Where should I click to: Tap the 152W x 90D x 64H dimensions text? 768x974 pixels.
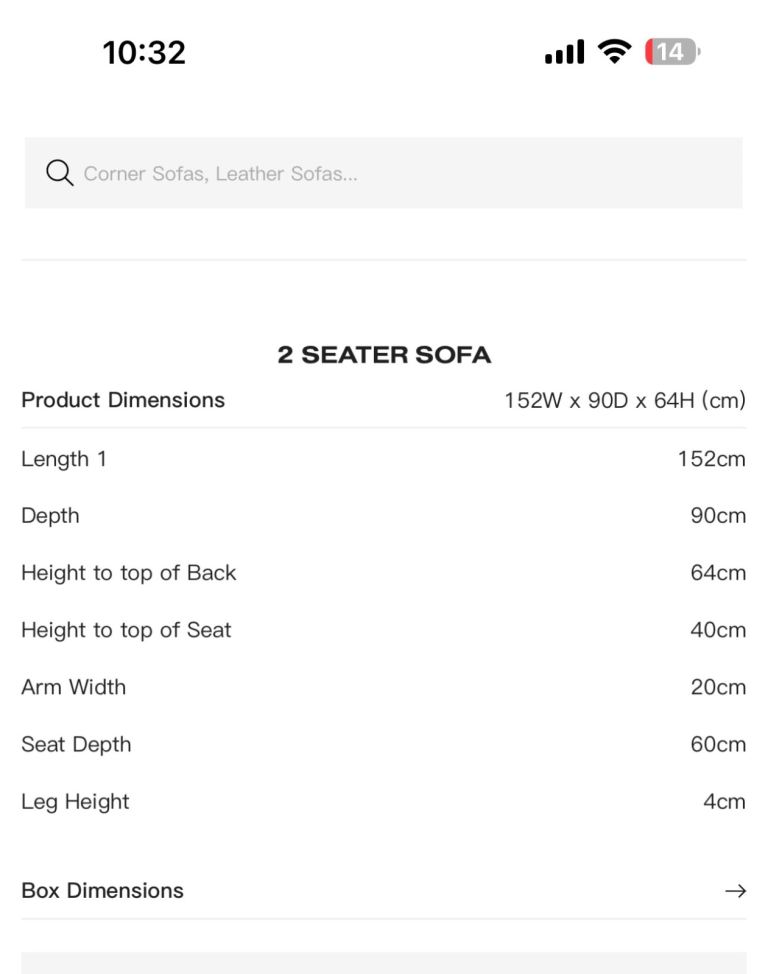click(625, 401)
